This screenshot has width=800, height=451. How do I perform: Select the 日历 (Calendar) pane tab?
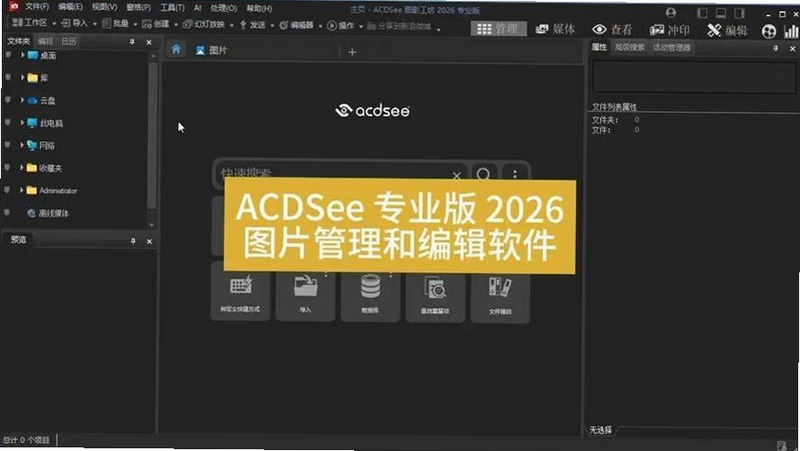[x=68, y=41]
